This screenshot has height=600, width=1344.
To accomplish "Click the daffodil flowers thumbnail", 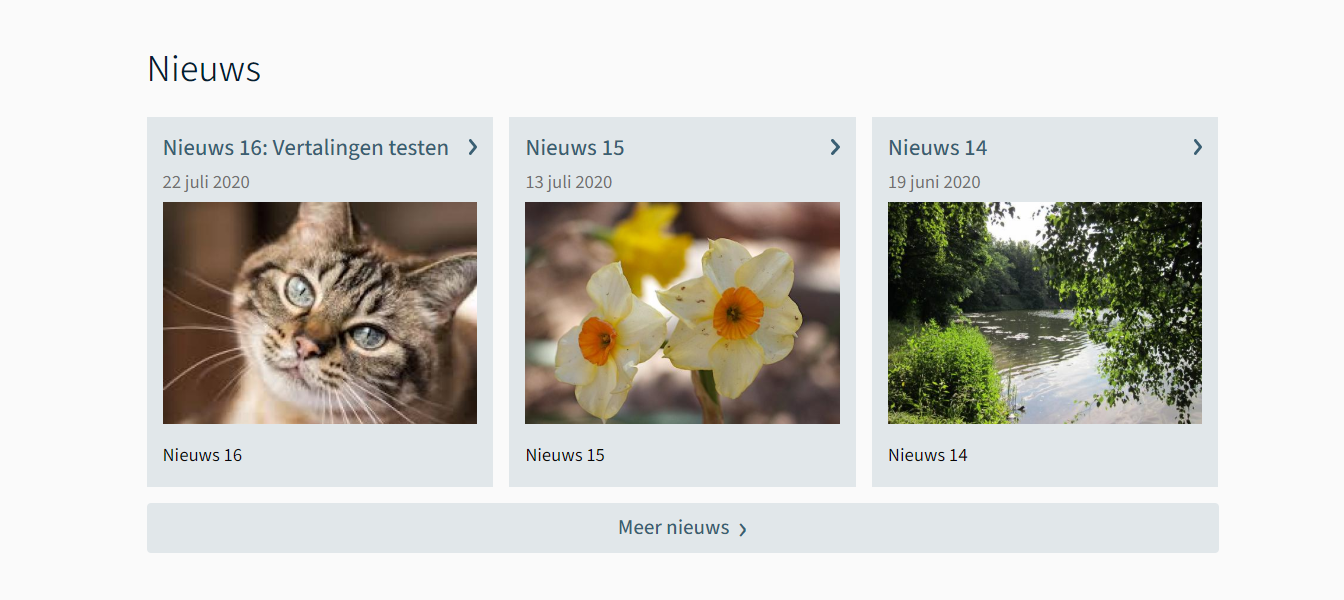I will (x=682, y=313).
